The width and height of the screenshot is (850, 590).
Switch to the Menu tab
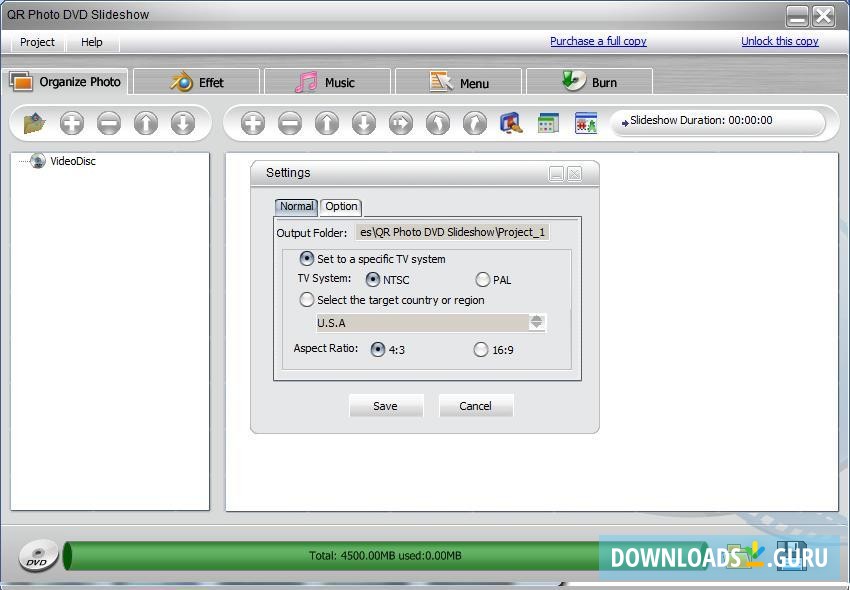pyautogui.click(x=458, y=82)
